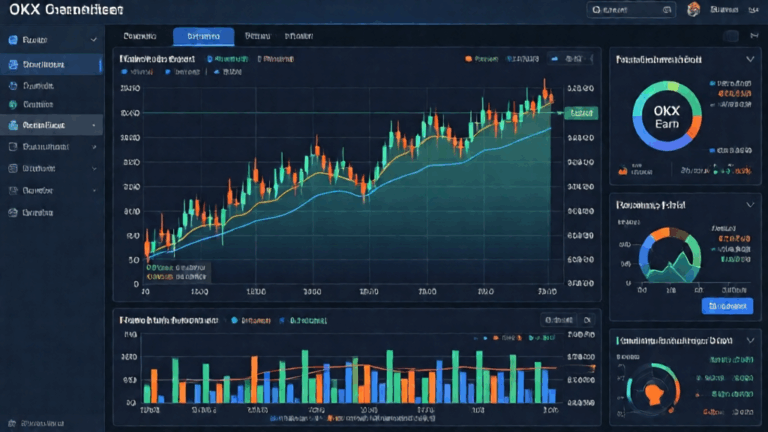
Task: Click the small square button right of the bar chart header
Action: tap(587, 320)
